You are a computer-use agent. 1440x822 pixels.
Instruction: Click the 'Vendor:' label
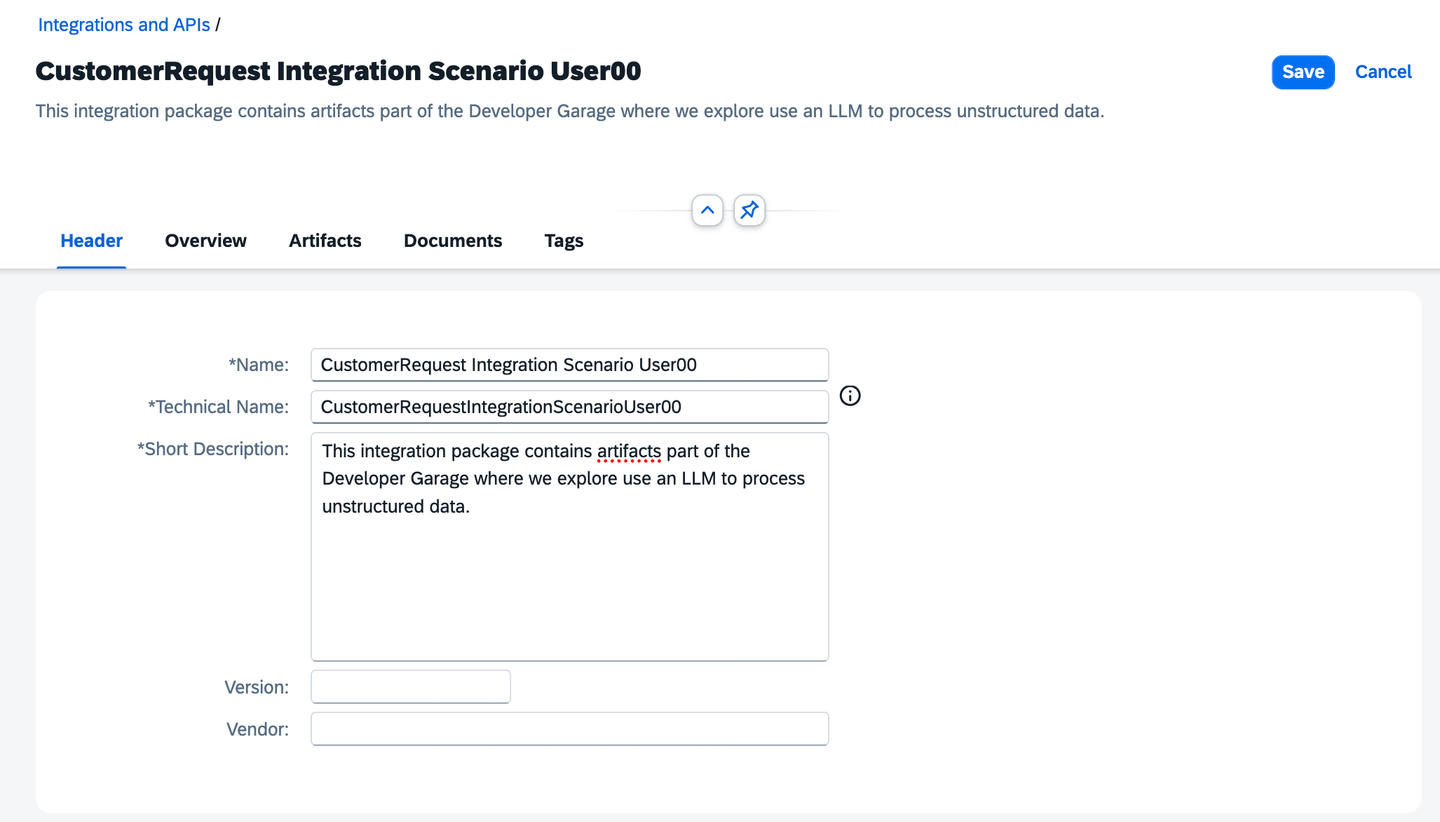click(258, 729)
